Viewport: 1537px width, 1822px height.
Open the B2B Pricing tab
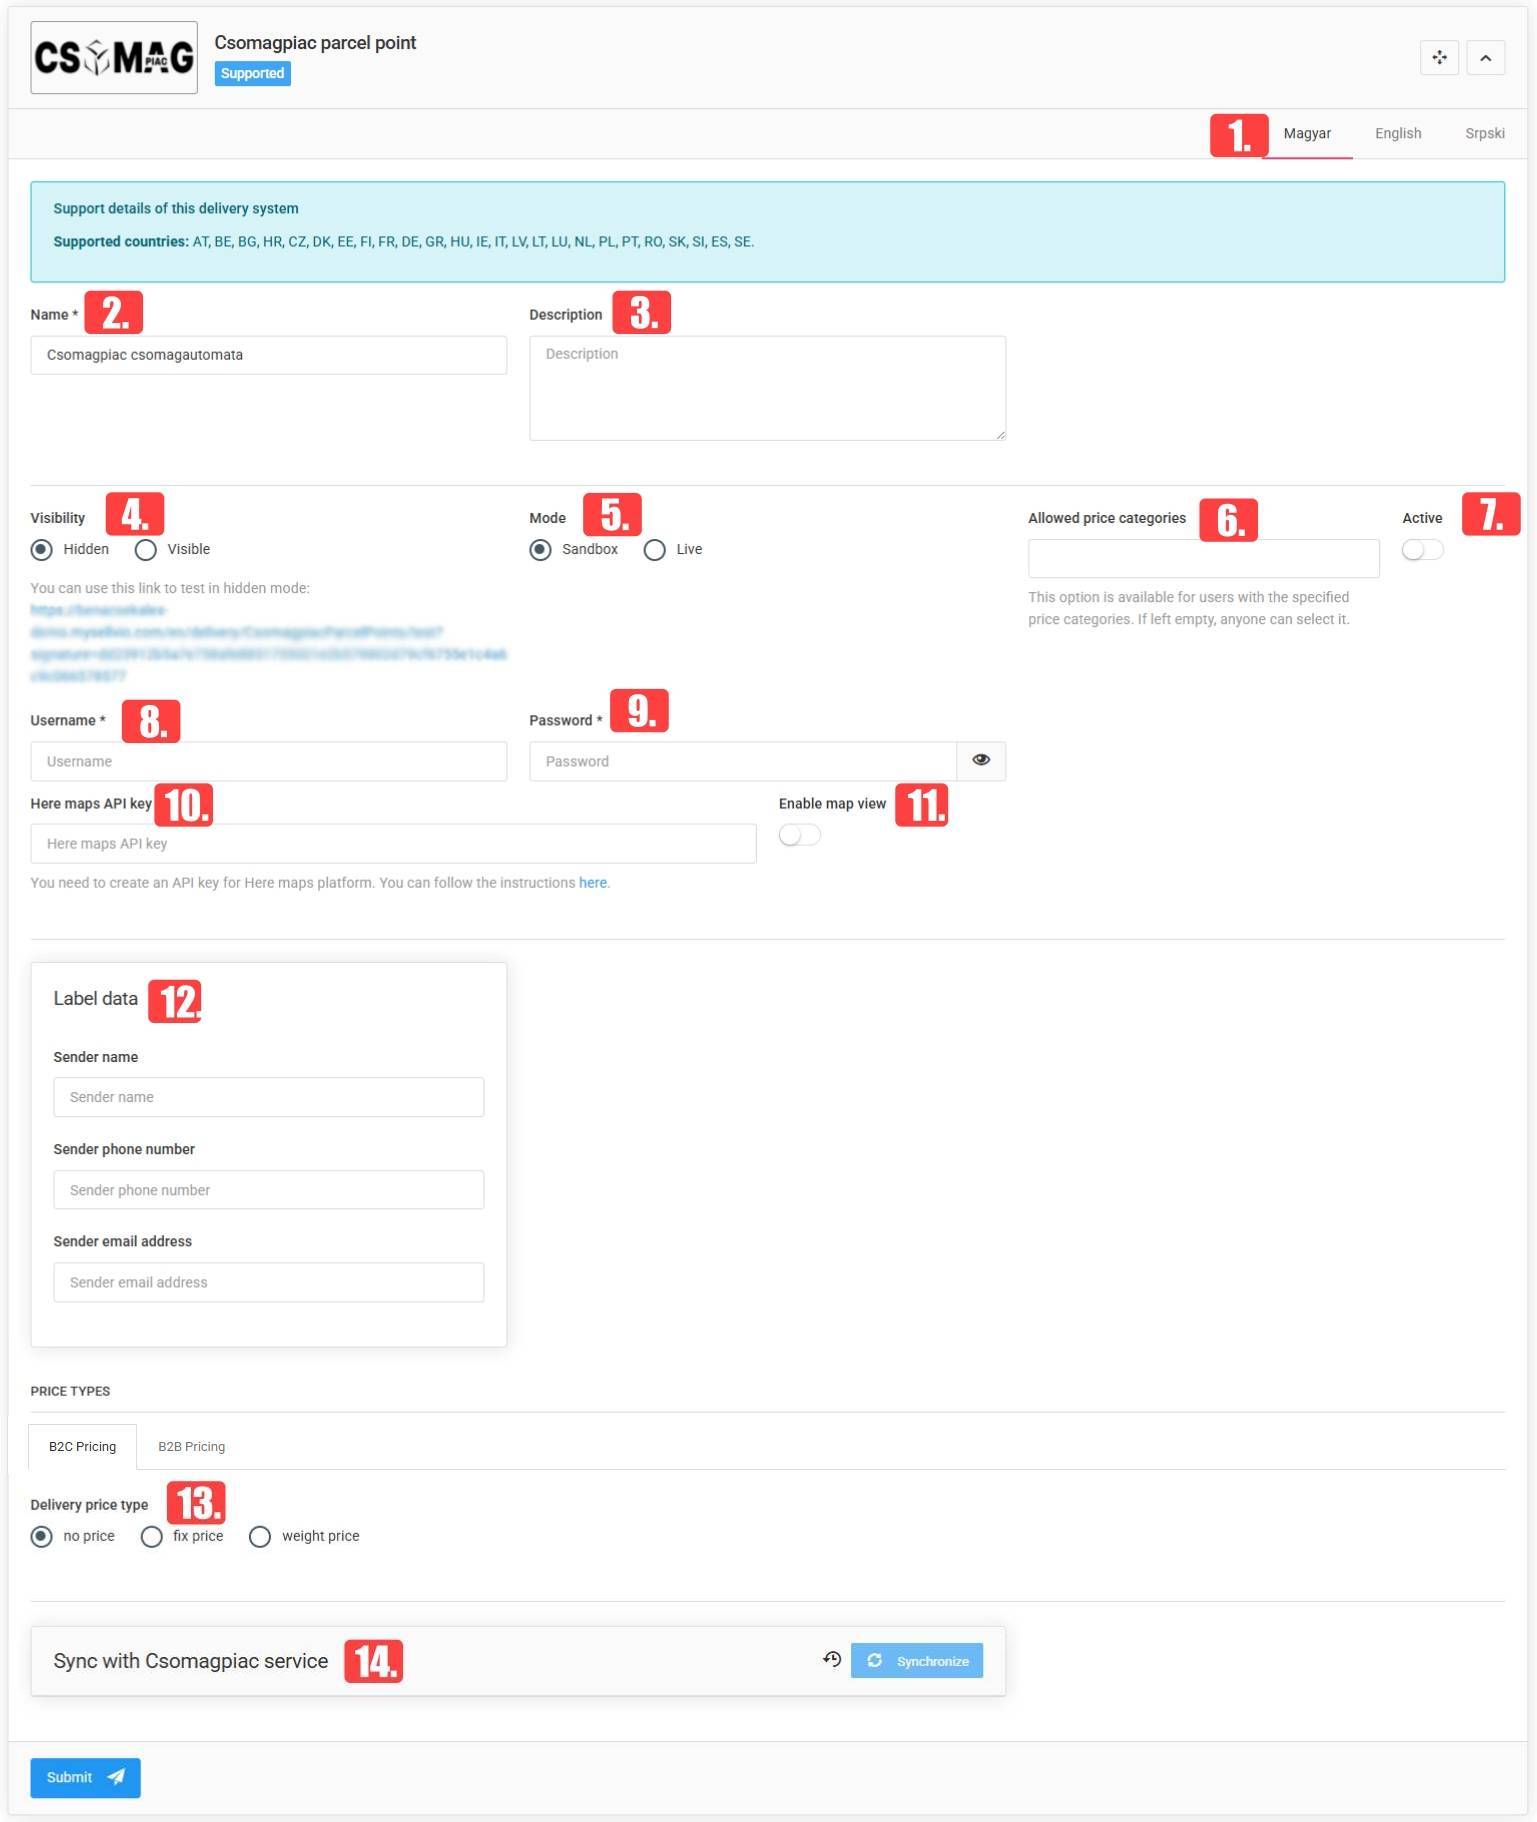click(x=191, y=1447)
